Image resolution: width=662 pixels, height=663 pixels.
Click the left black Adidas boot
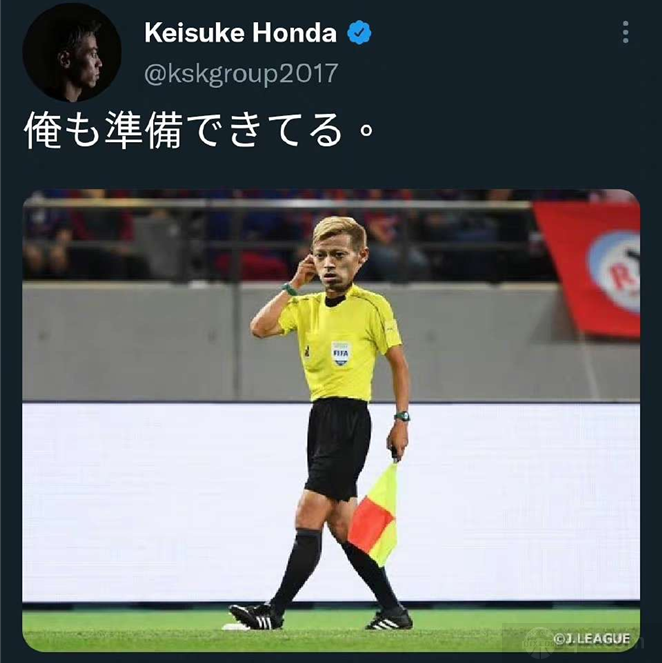coord(256,616)
